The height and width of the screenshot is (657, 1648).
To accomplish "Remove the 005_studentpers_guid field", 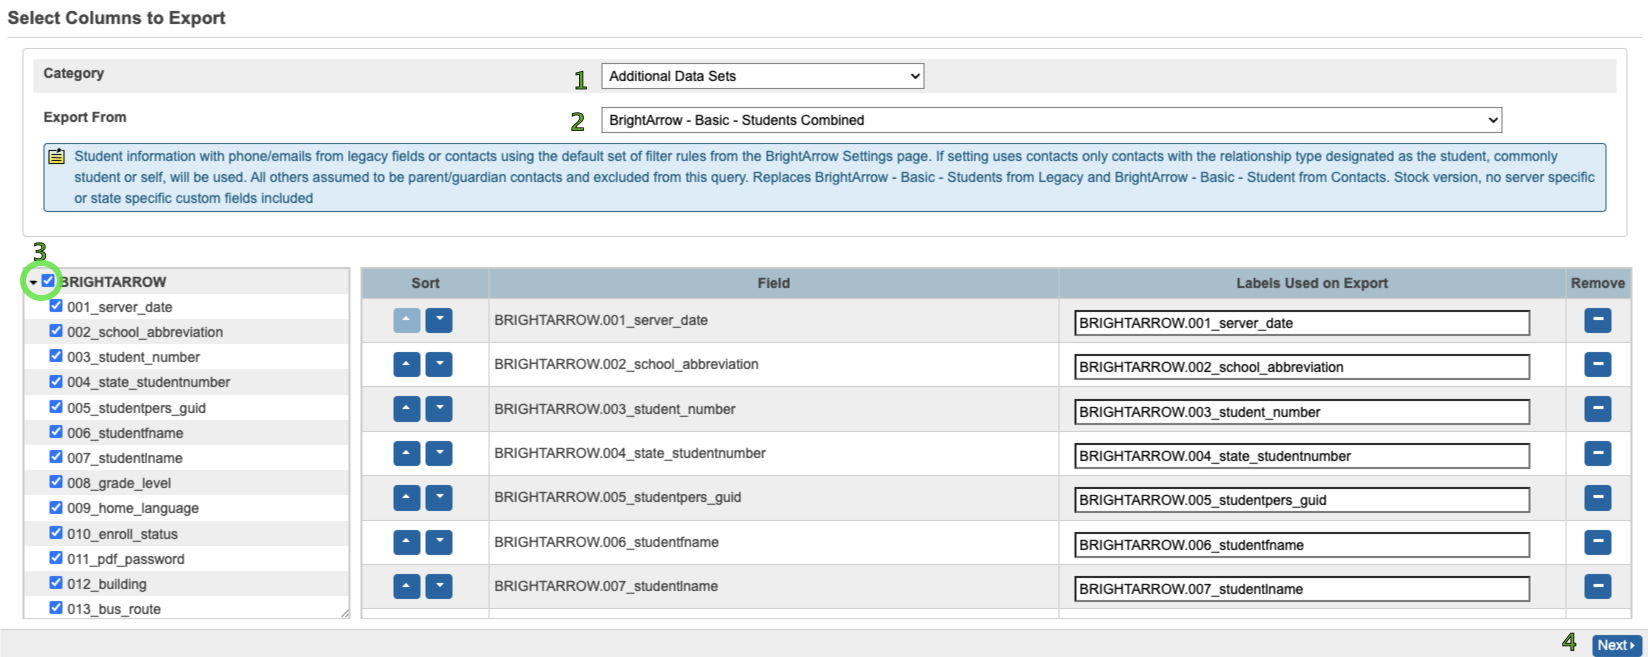I will (1598, 497).
